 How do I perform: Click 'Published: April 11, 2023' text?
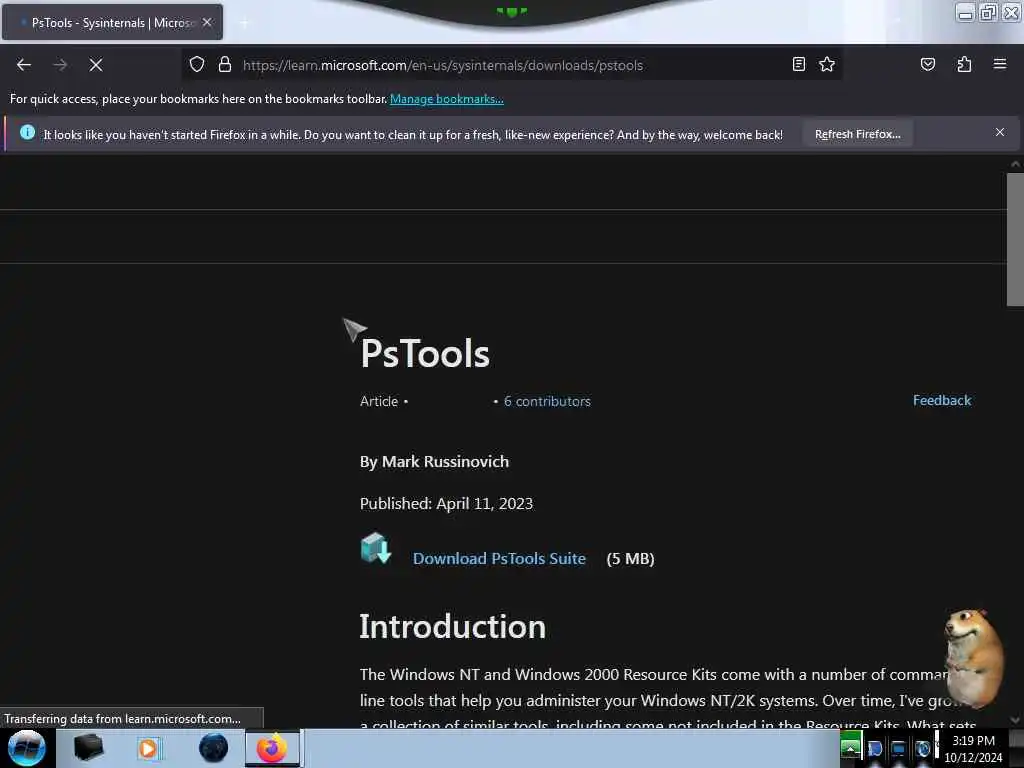[x=446, y=504]
